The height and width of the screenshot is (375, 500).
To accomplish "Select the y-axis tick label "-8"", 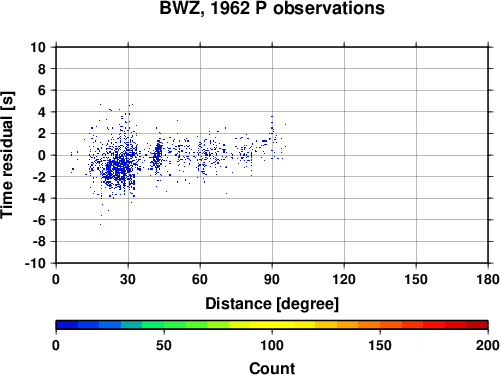I will pyautogui.click(x=39, y=242).
